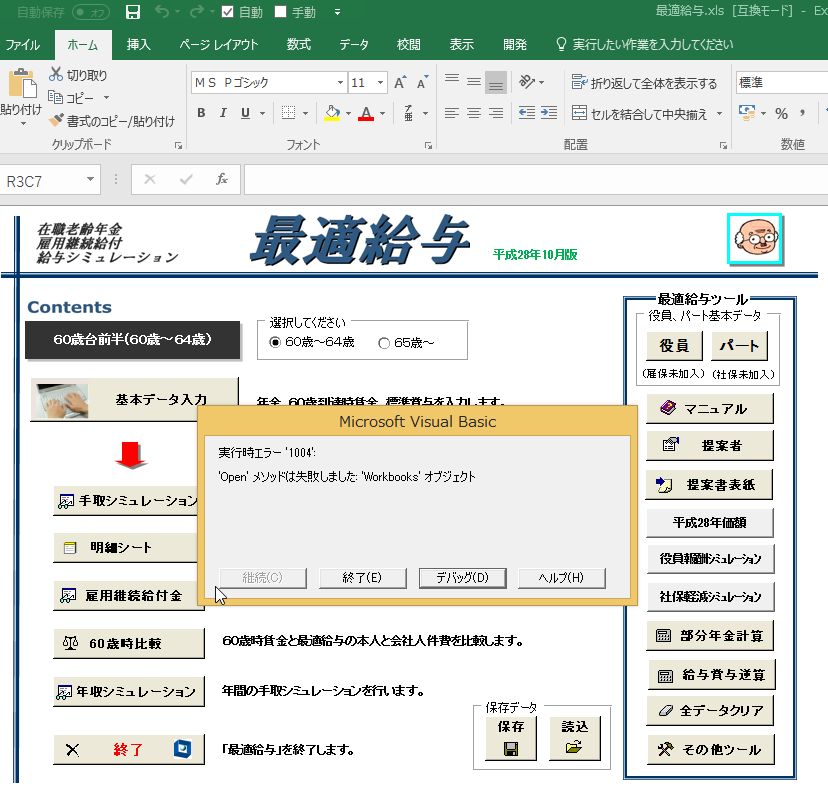Click the formula bar input field
Viewport: 828px width, 795px height.
[535, 179]
